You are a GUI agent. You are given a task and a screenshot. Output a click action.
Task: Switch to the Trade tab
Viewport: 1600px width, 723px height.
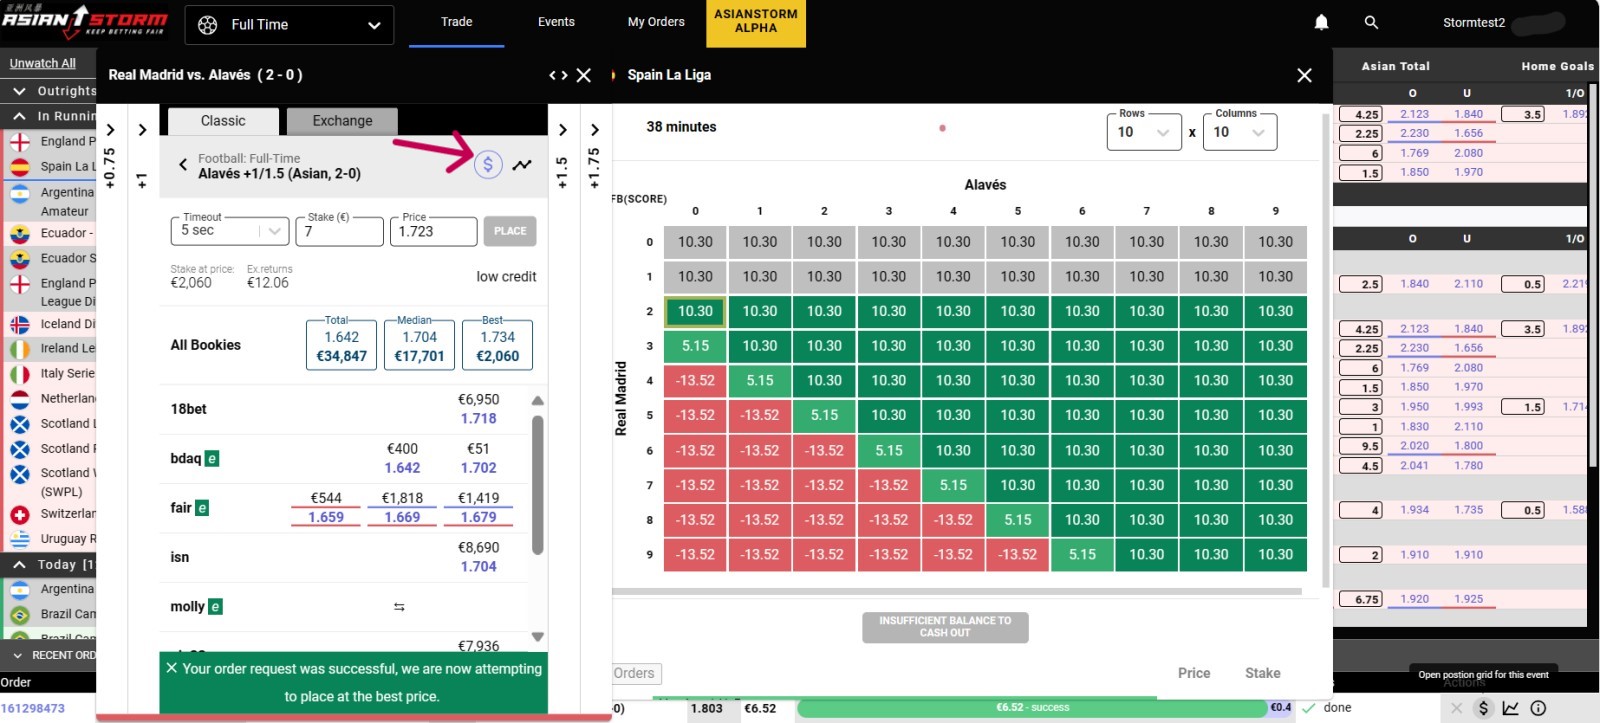click(x=456, y=22)
